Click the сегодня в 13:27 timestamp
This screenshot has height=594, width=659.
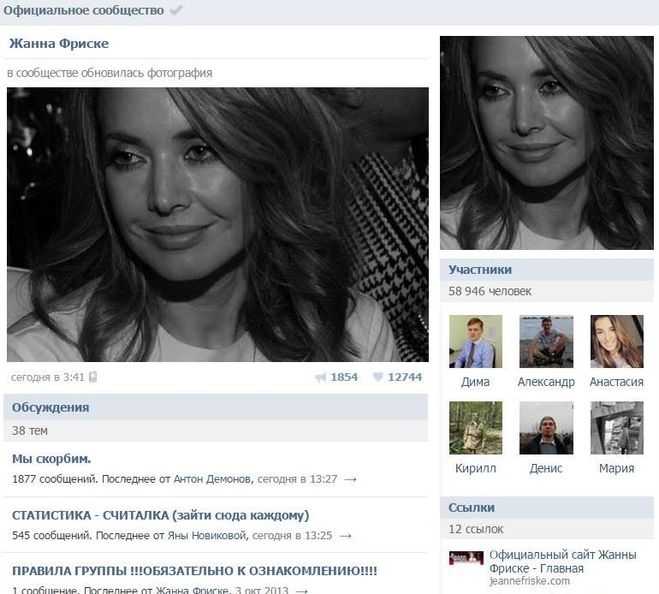pos(297,479)
